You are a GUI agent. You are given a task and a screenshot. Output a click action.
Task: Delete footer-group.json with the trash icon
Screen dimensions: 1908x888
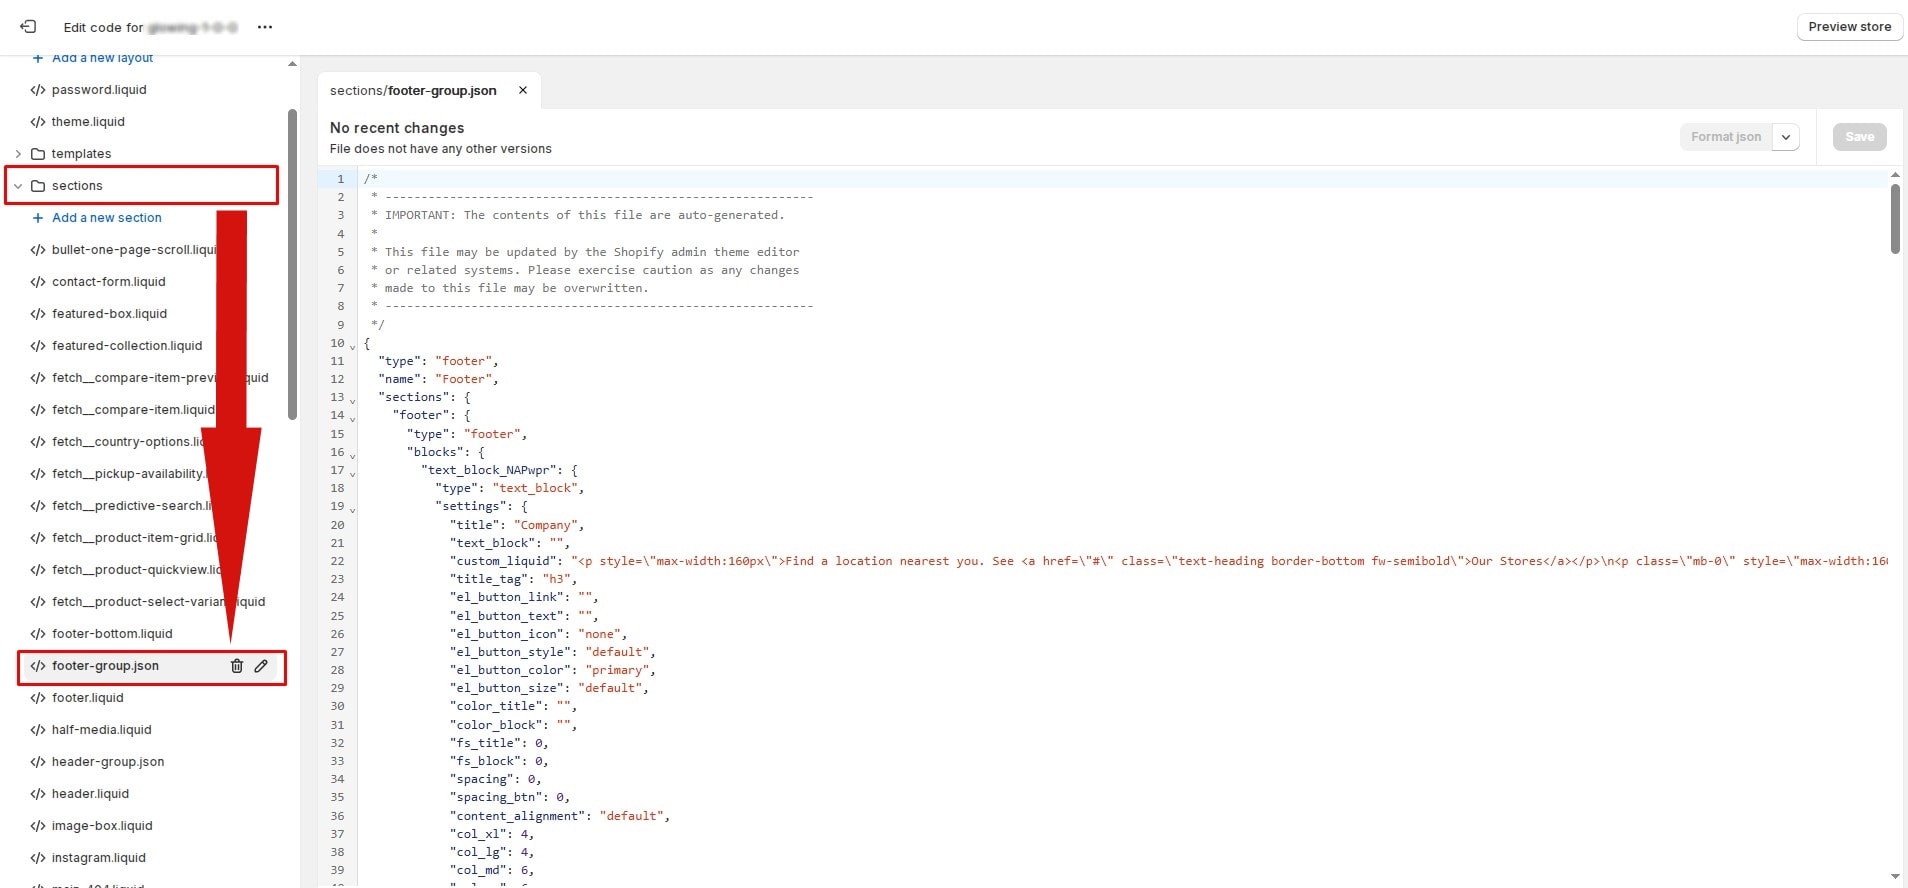[x=237, y=666]
